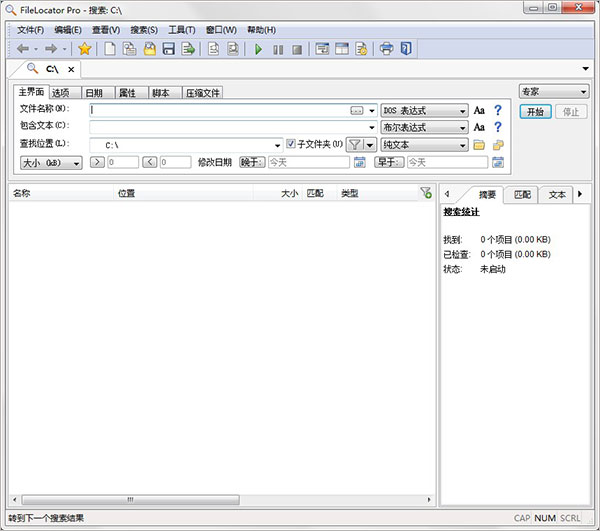Toggle the 子文件夹 subfolders checkbox
600x531 pixels.
click(x=291, y=144)
